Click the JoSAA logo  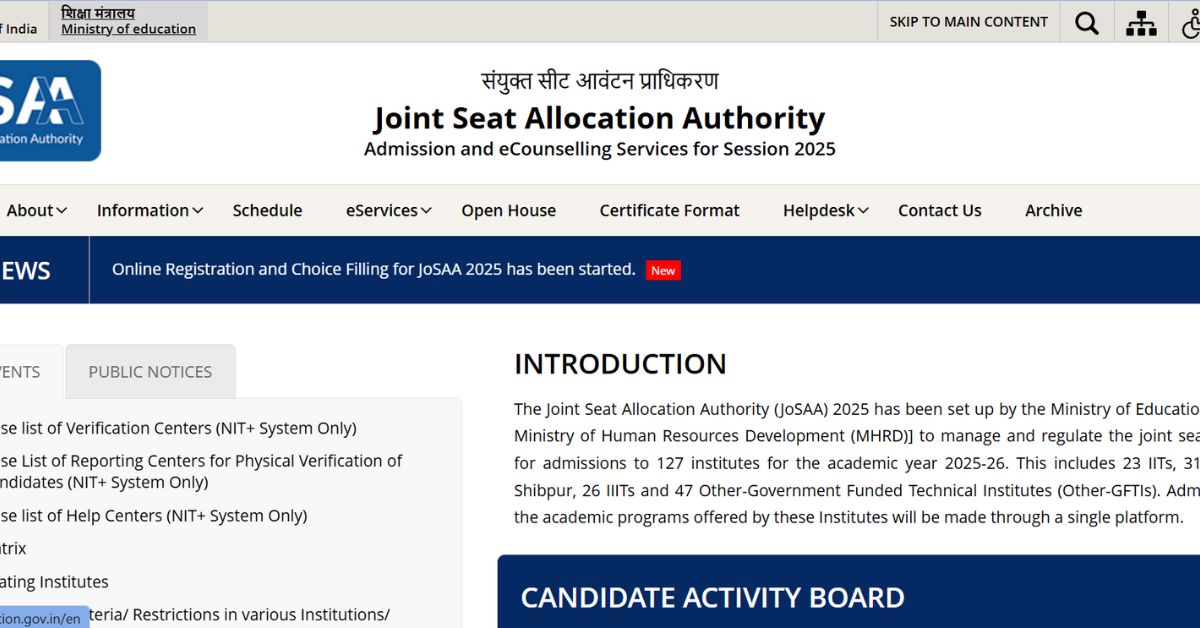click(x=50, y=110)
